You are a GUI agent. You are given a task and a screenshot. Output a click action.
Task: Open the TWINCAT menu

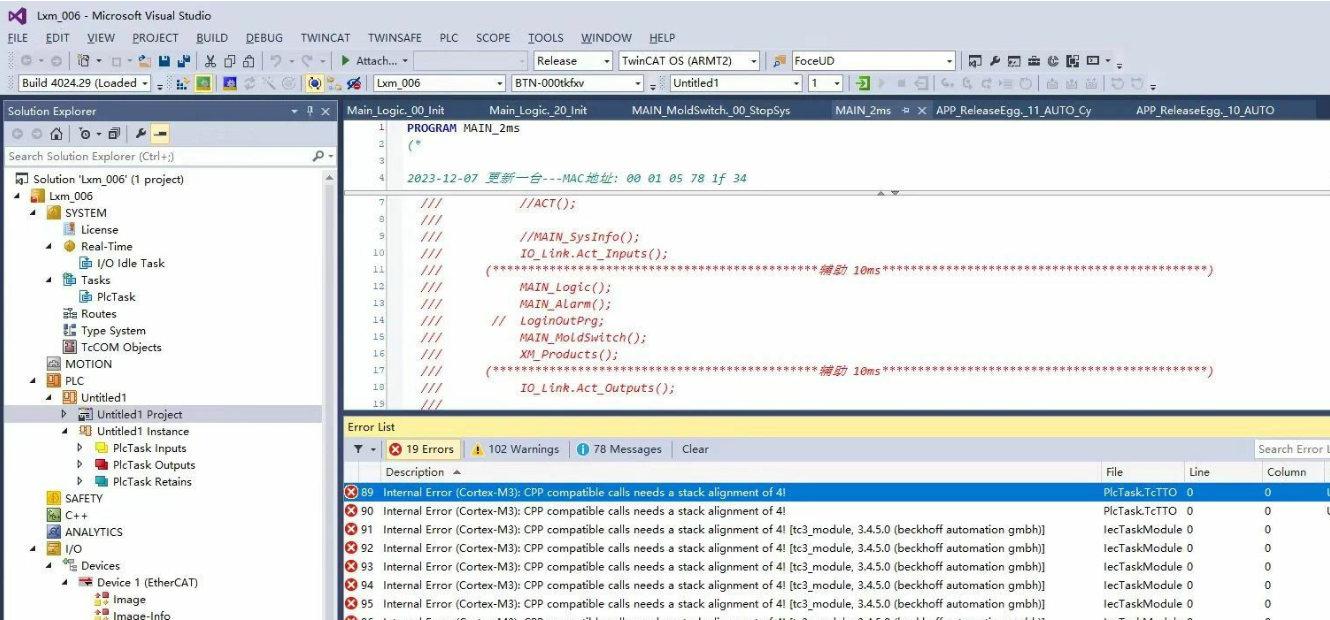pyautogui.click(x=325, y=38)
